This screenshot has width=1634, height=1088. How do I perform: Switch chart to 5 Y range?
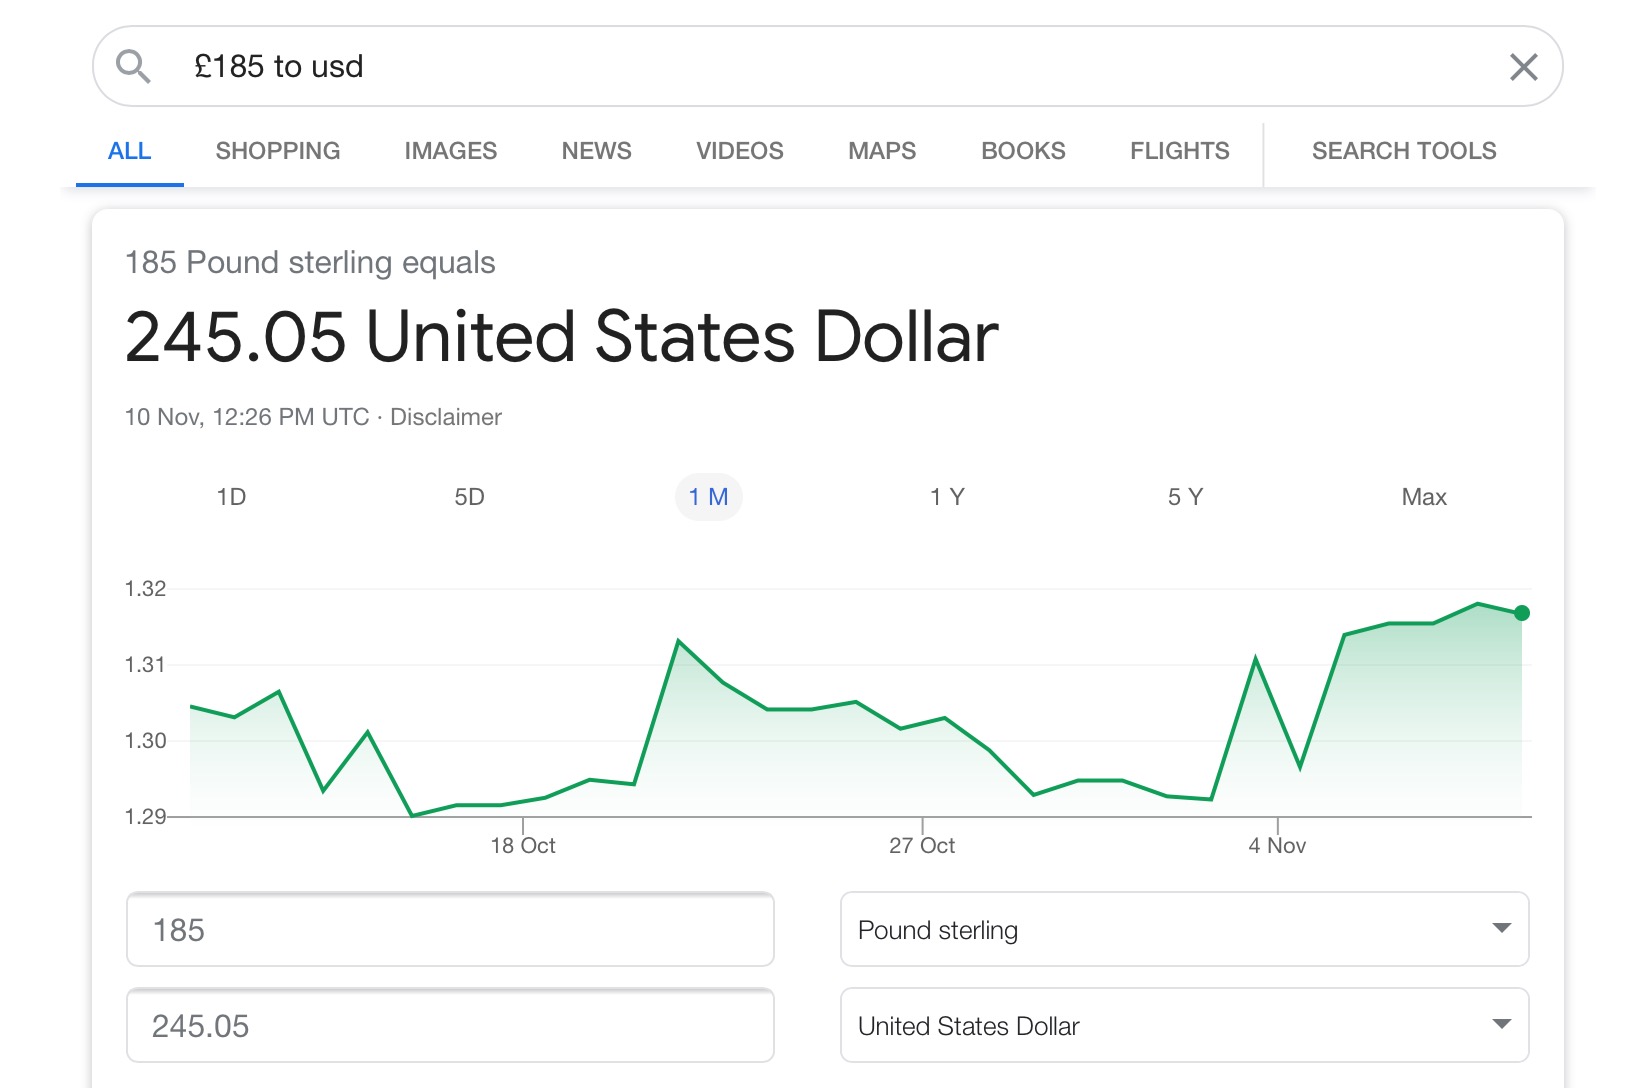(1185, 497)
